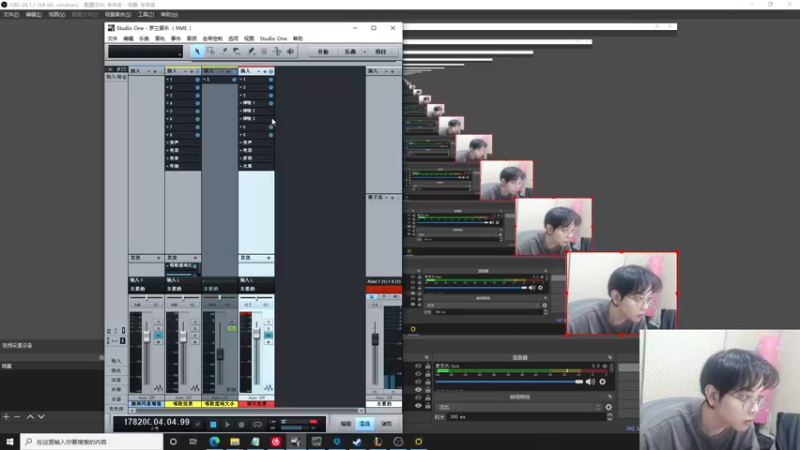Open the 编辑 Edit view at bottom right
This screenshot has height=450, width=800.
346,424
